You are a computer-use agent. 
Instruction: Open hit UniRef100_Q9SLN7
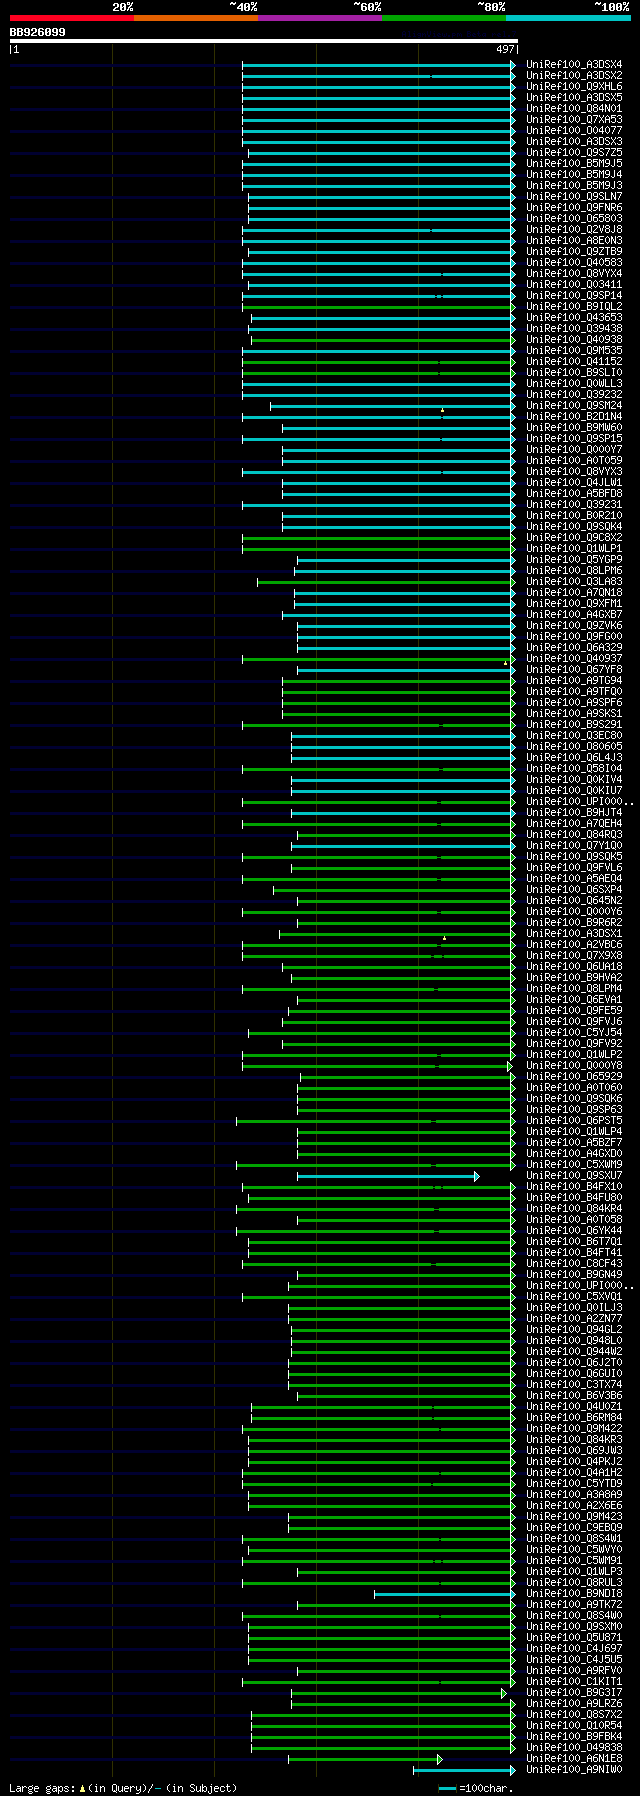coord(574,196)
